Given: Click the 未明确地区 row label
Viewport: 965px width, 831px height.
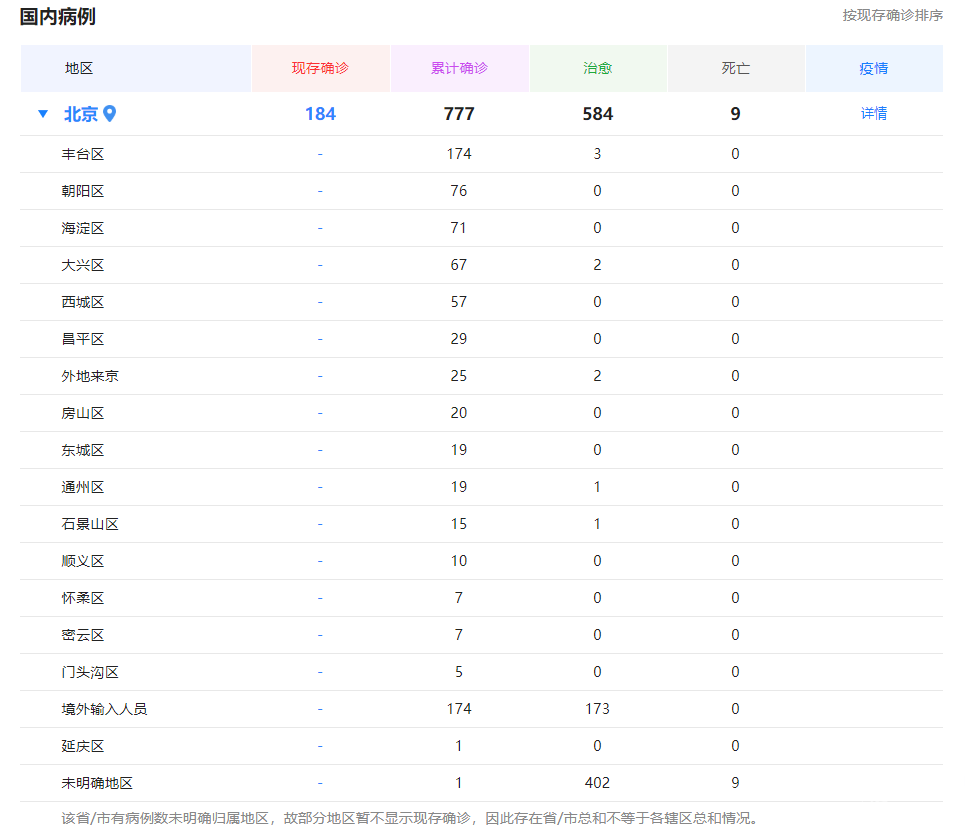Looking at the screenshot, I should tap(97, 783).
